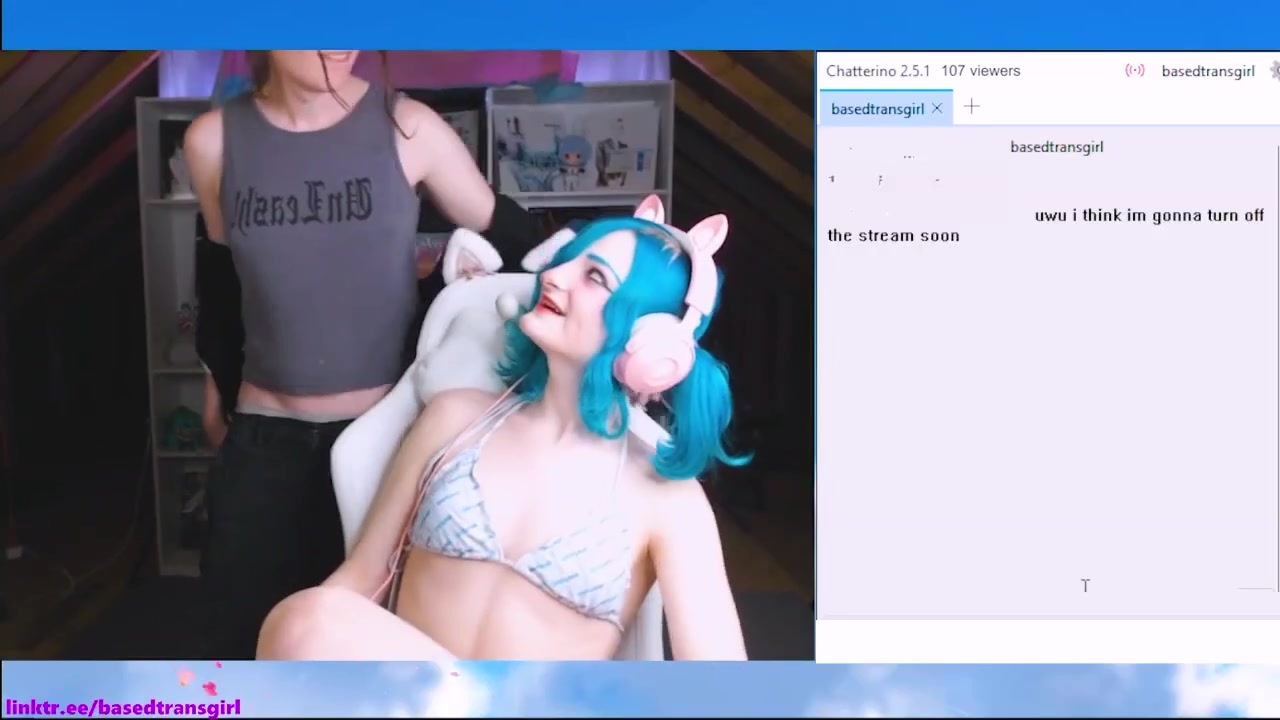Click the blue banner above the webcam
1280x720 pixels.
640,25
